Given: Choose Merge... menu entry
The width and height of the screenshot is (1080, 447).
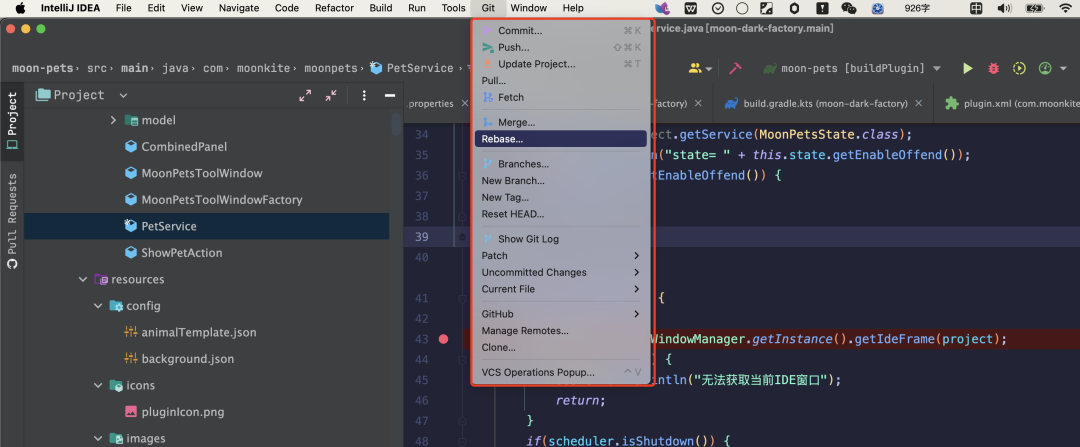Looking at the screenshot, I should click(561, 122).
